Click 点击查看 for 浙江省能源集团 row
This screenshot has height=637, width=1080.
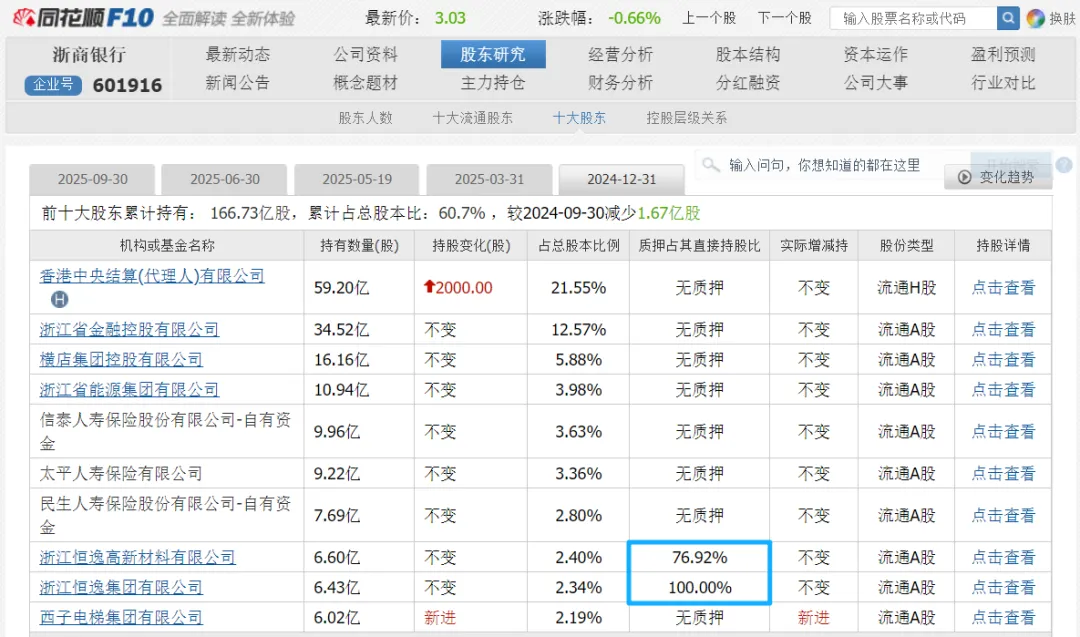pos(1003,390)
